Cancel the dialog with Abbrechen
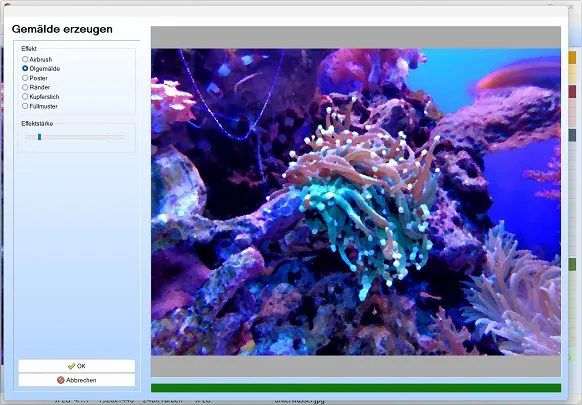 point(77,380)
